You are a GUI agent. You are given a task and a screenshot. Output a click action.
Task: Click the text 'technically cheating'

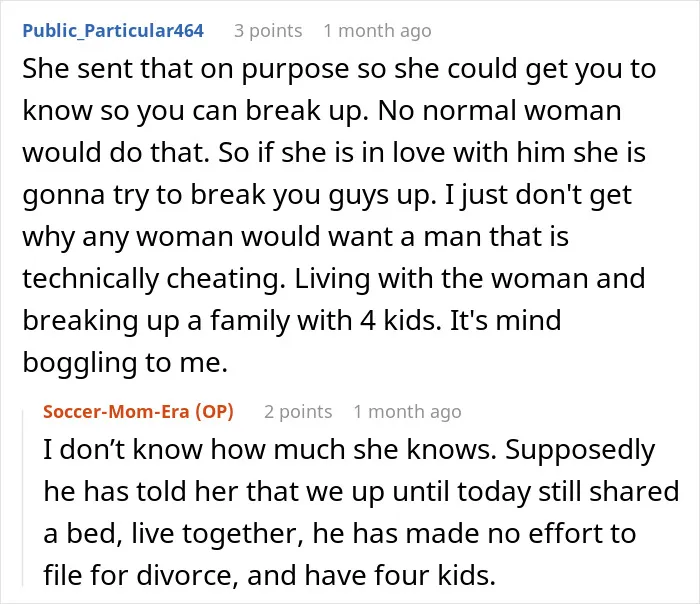click(x=154, y=279)
